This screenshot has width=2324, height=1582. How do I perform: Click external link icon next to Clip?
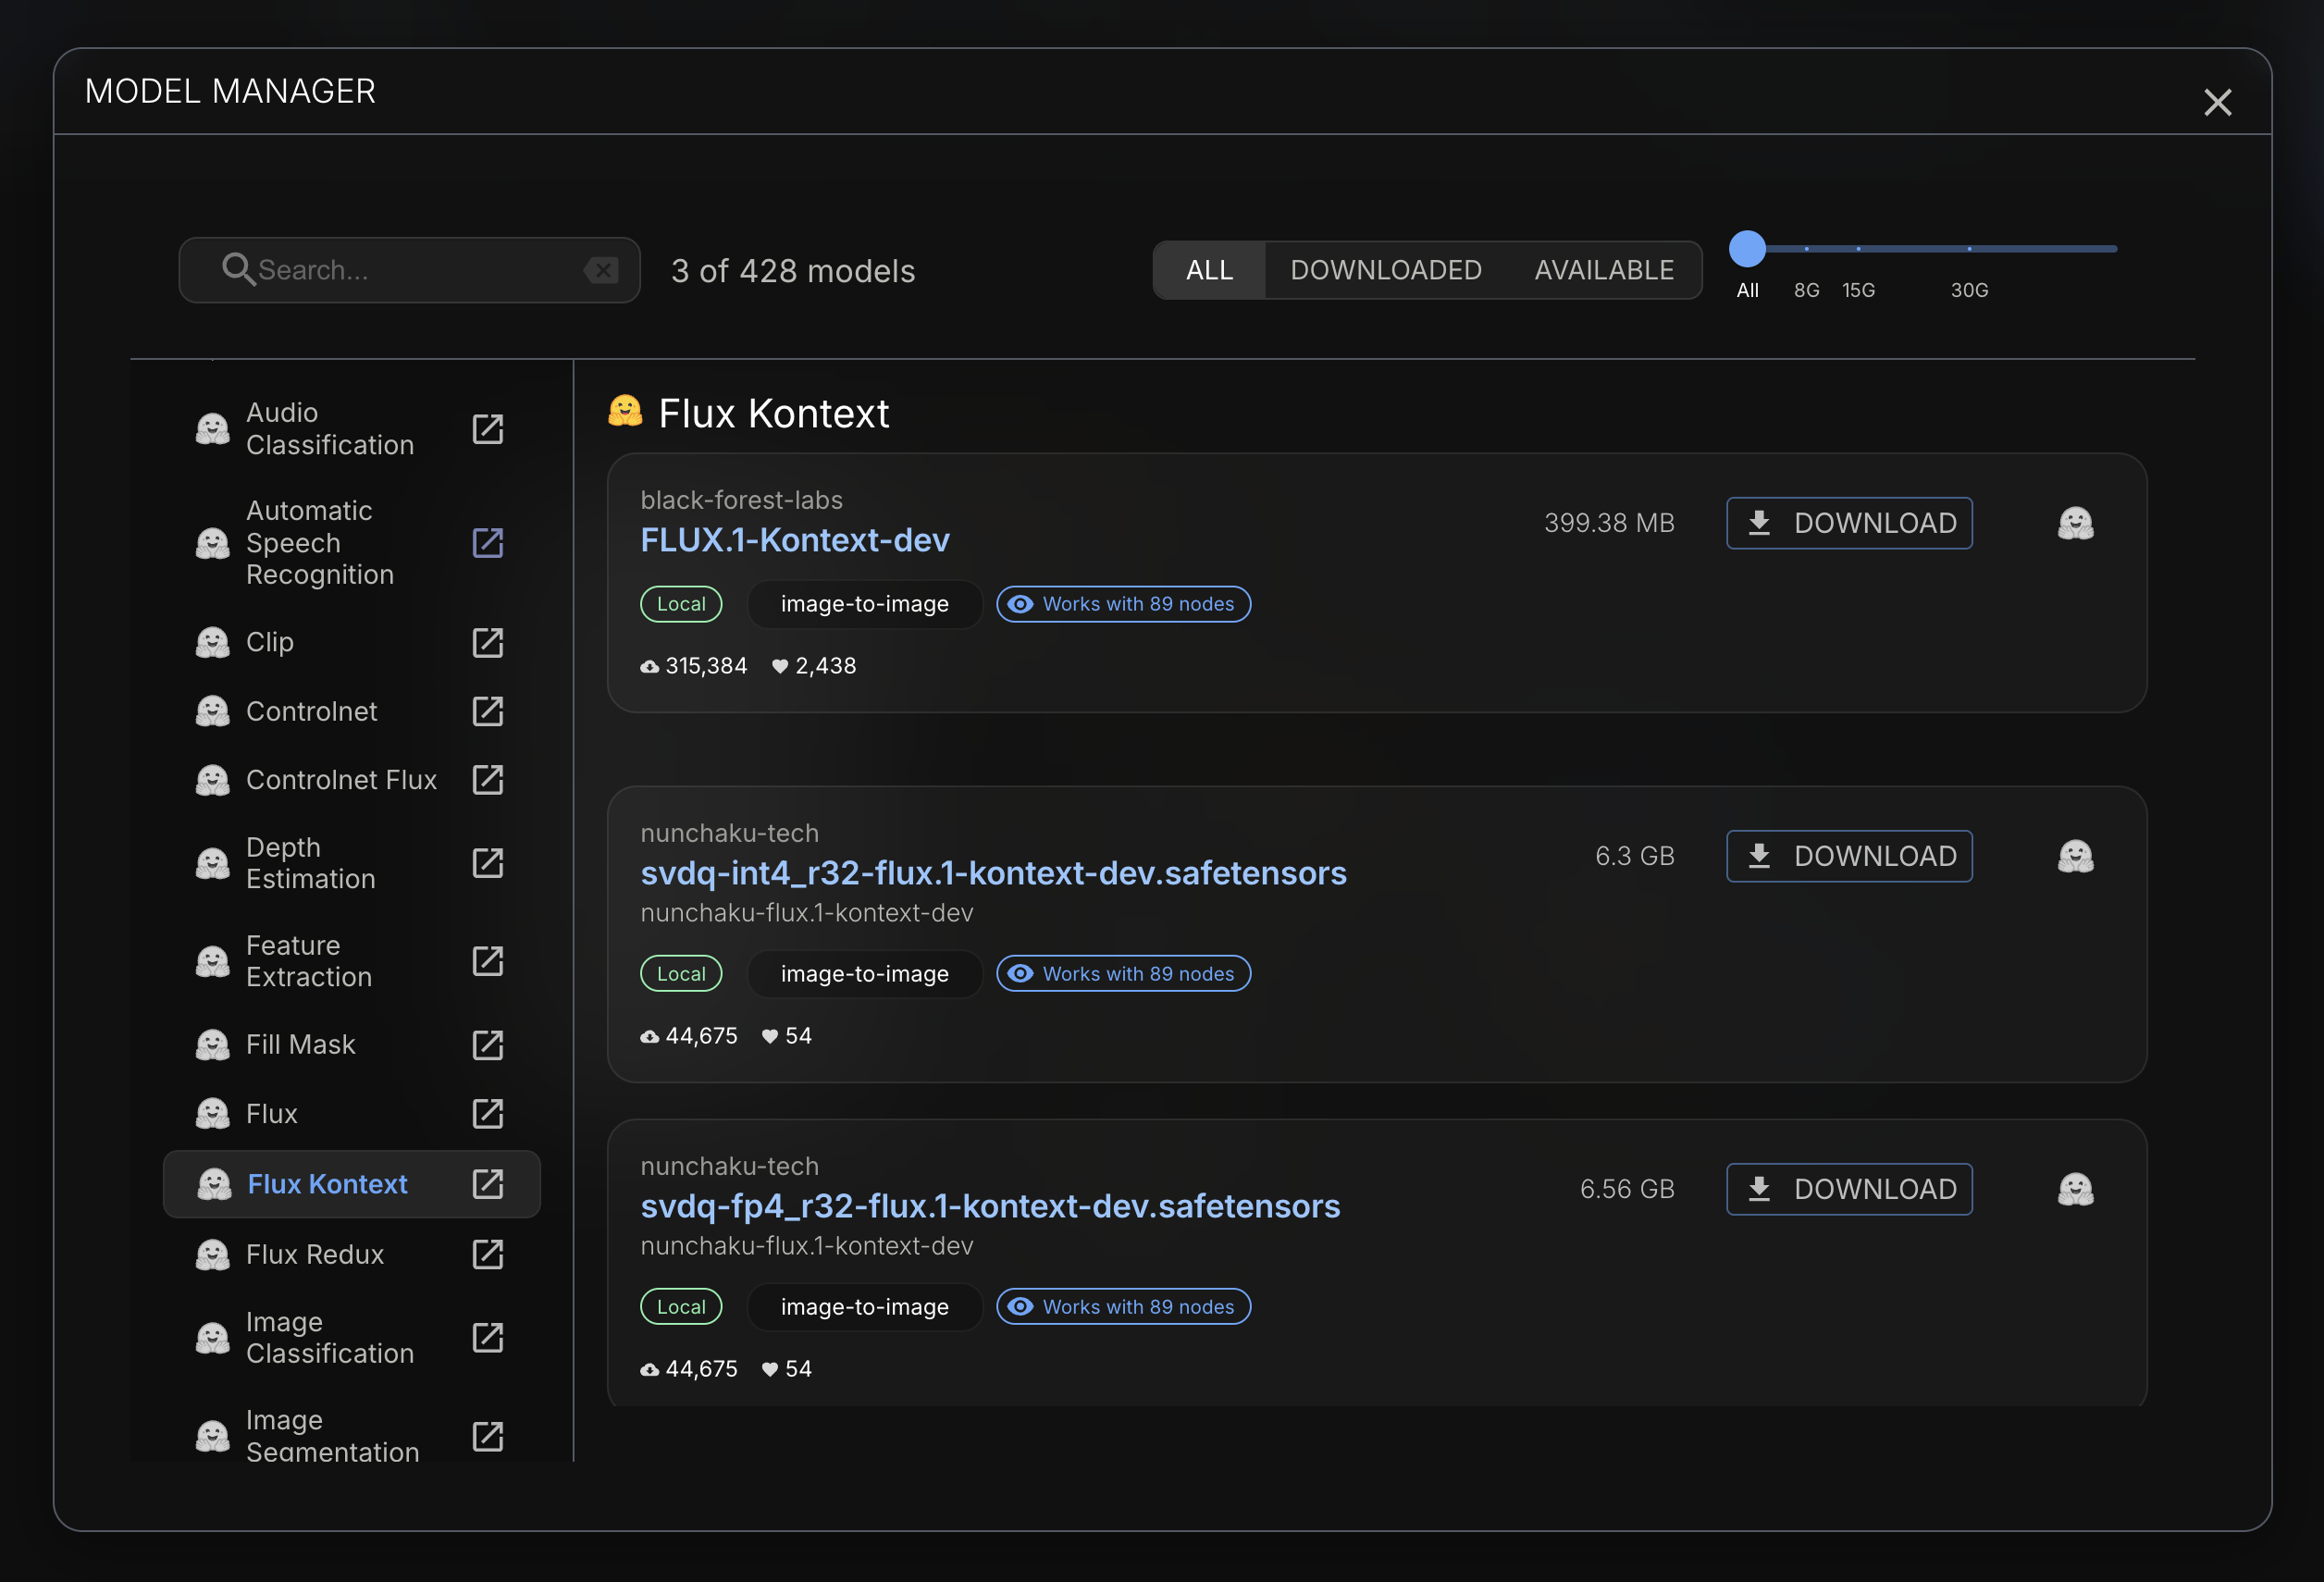(487, 642)
